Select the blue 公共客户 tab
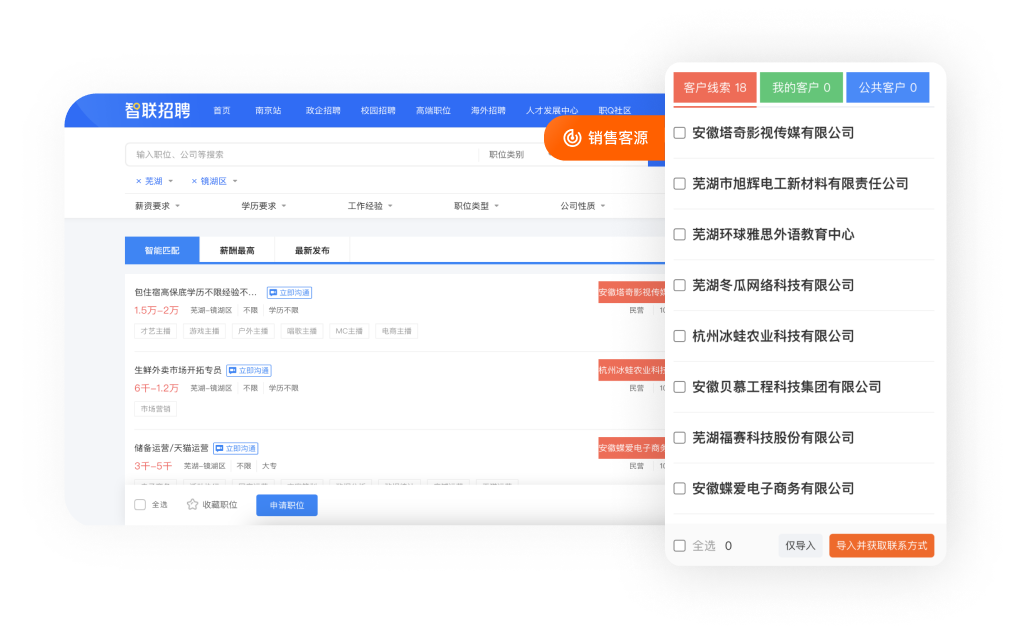Viewport: 1012px width, 634px height. coord(887,88)
